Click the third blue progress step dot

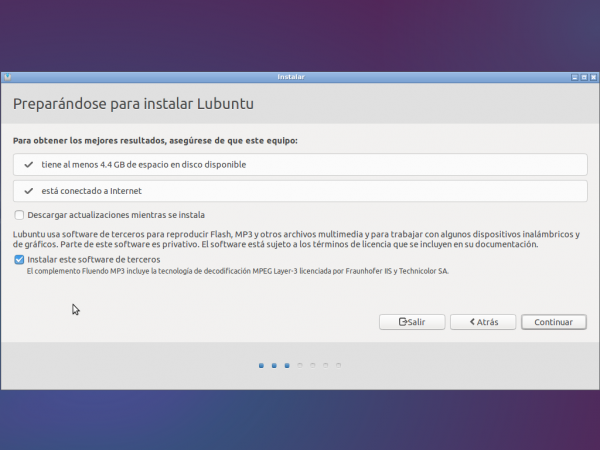pos(287,366)
